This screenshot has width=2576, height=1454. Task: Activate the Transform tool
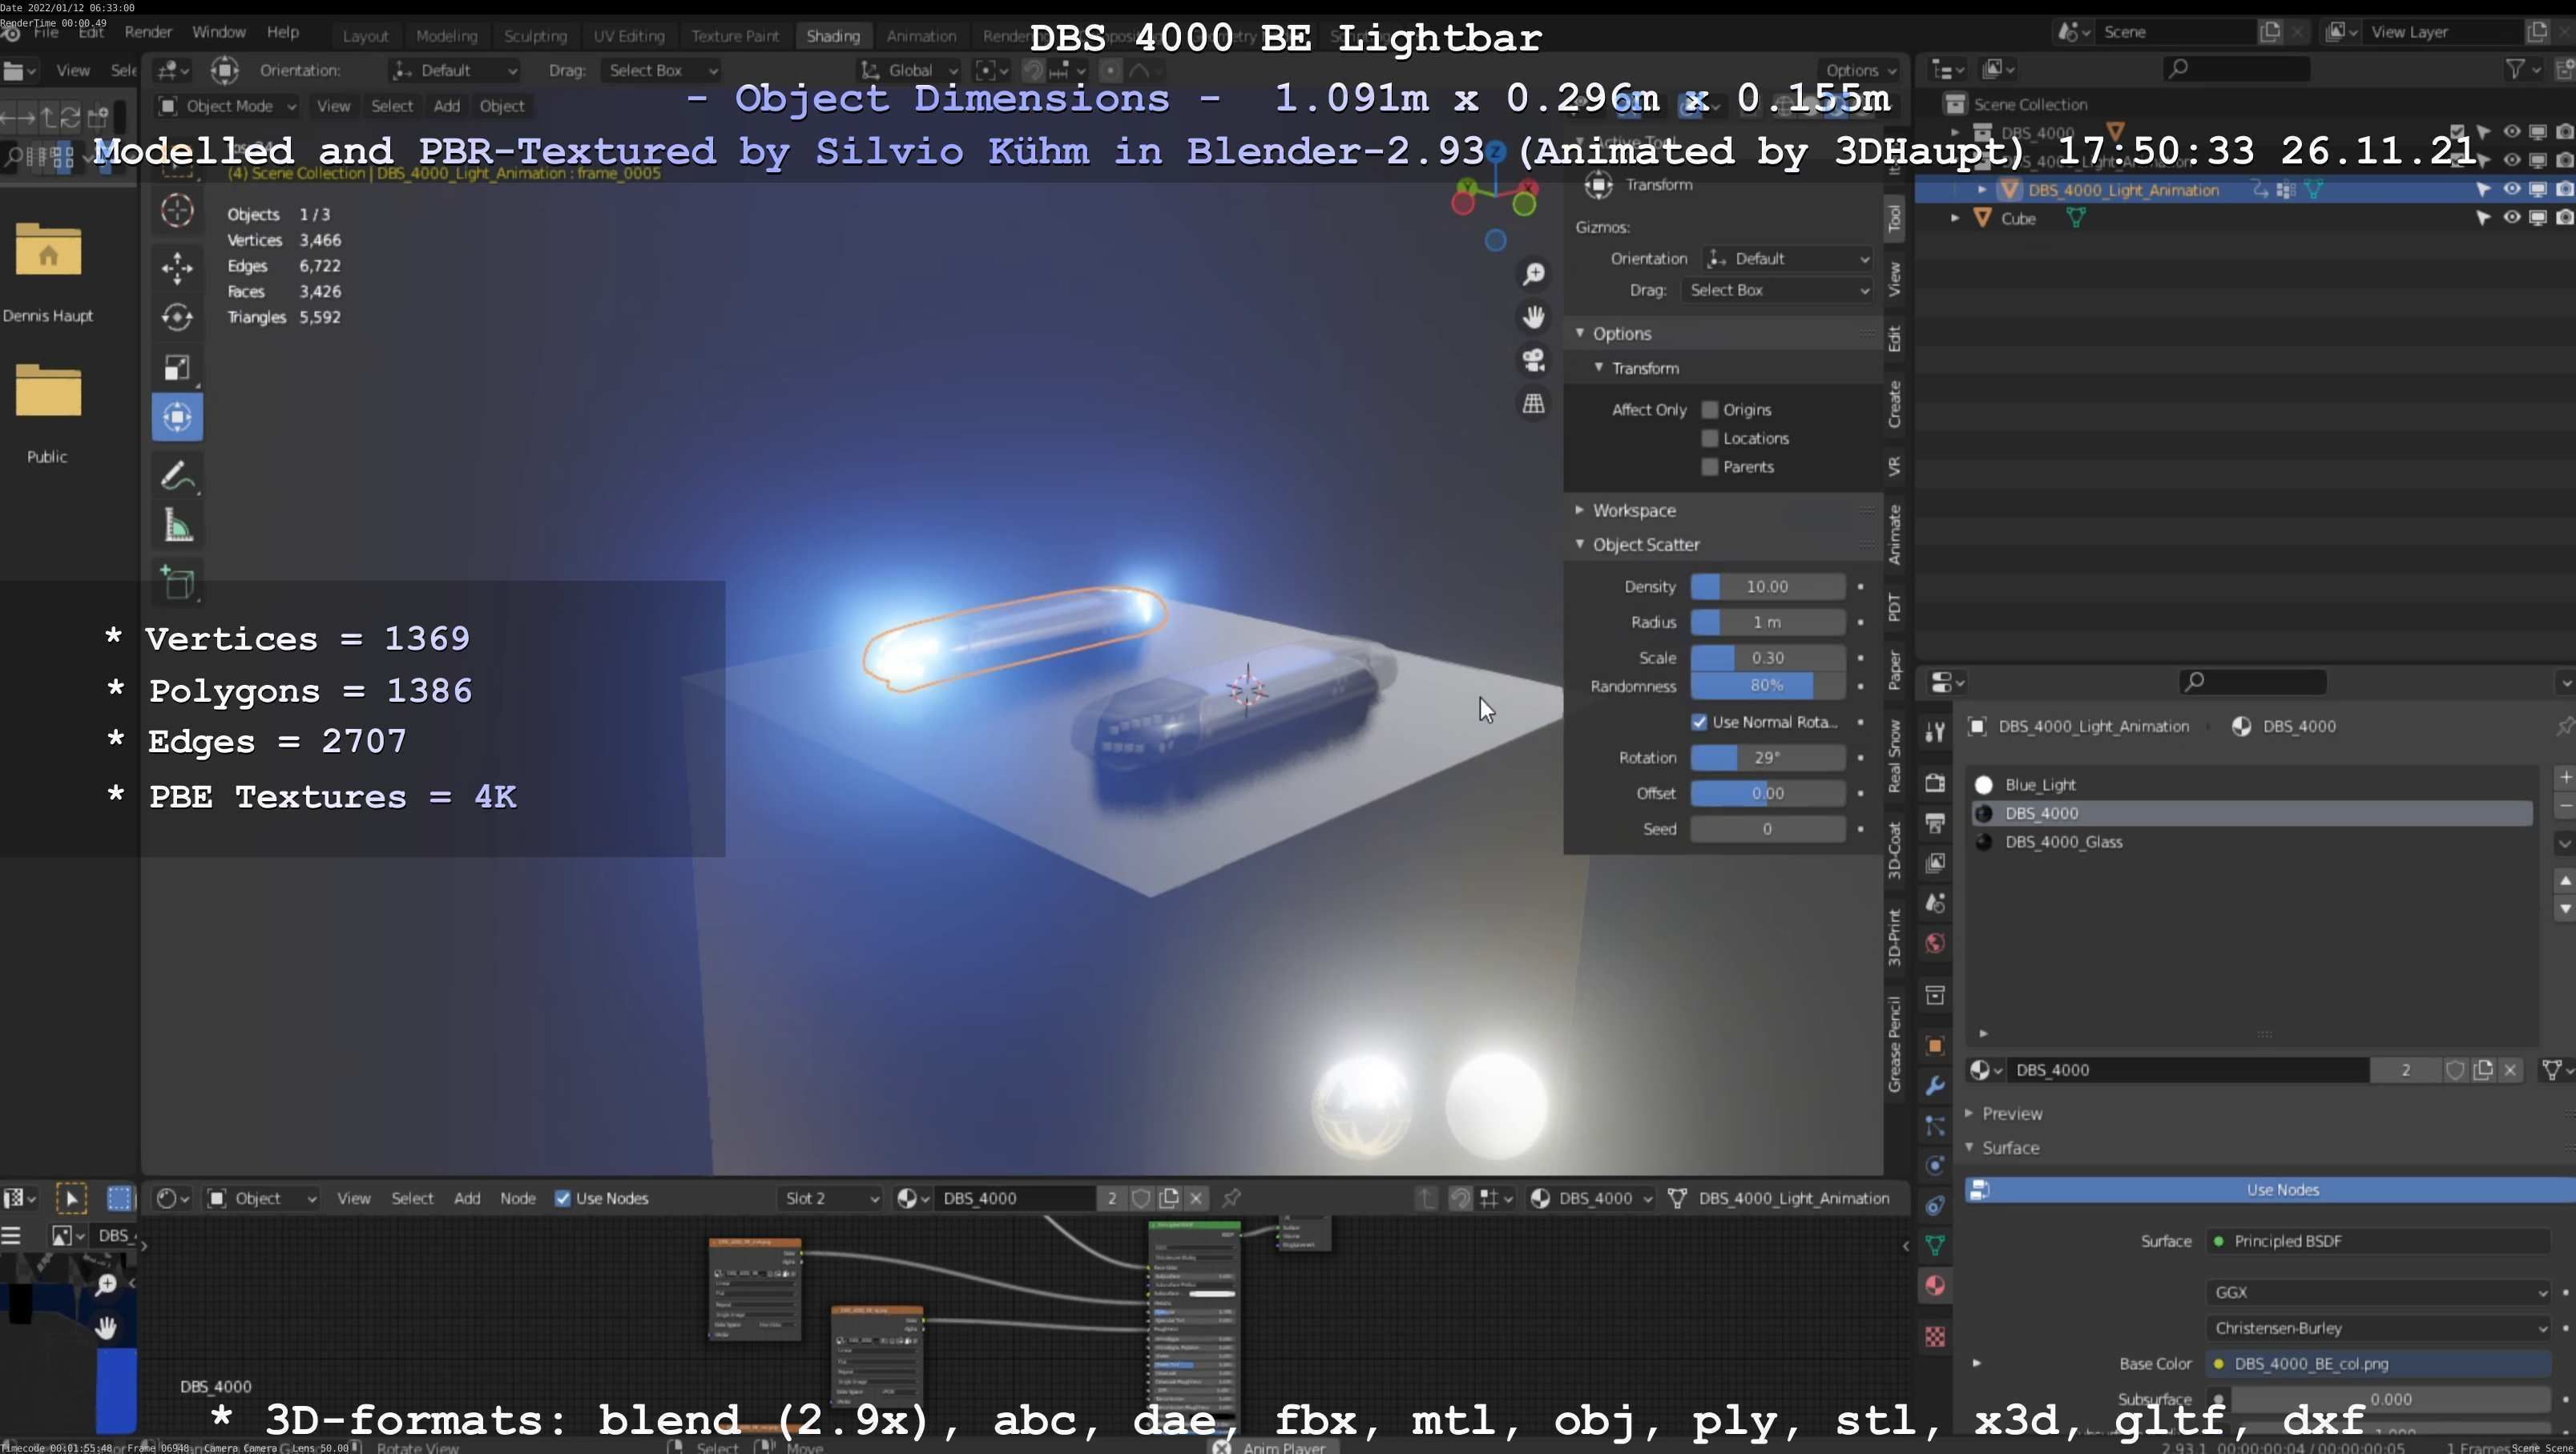click(177, 417)
